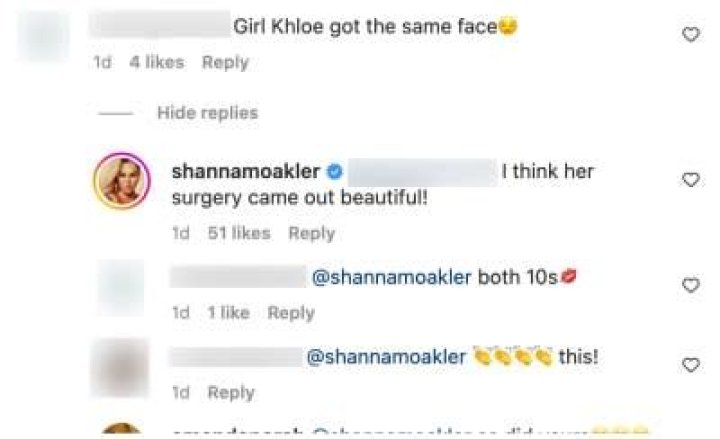Reply to the "this!" comment
Screen dimensions: 720x439
click(230, 392)
